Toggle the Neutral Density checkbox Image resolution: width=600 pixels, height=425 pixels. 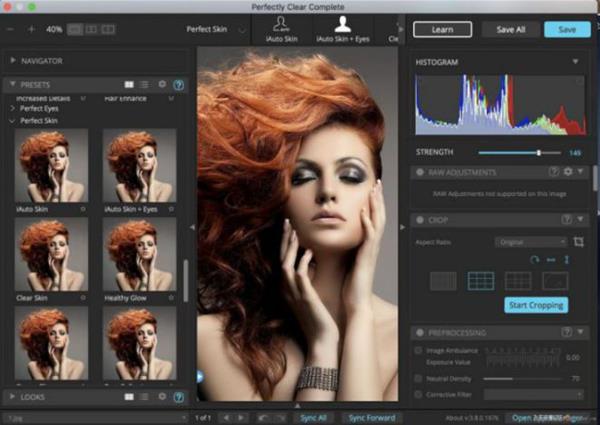(418, 379)
